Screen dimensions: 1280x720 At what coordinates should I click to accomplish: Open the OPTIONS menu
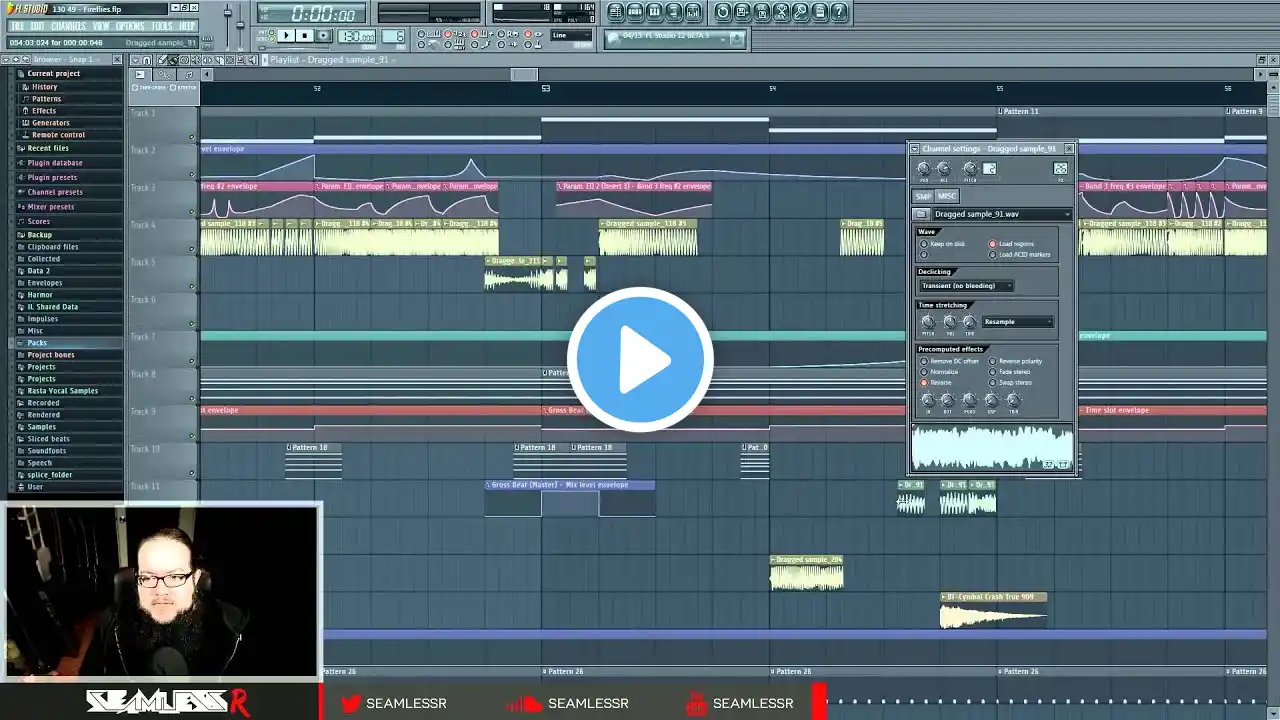[130, 26]
